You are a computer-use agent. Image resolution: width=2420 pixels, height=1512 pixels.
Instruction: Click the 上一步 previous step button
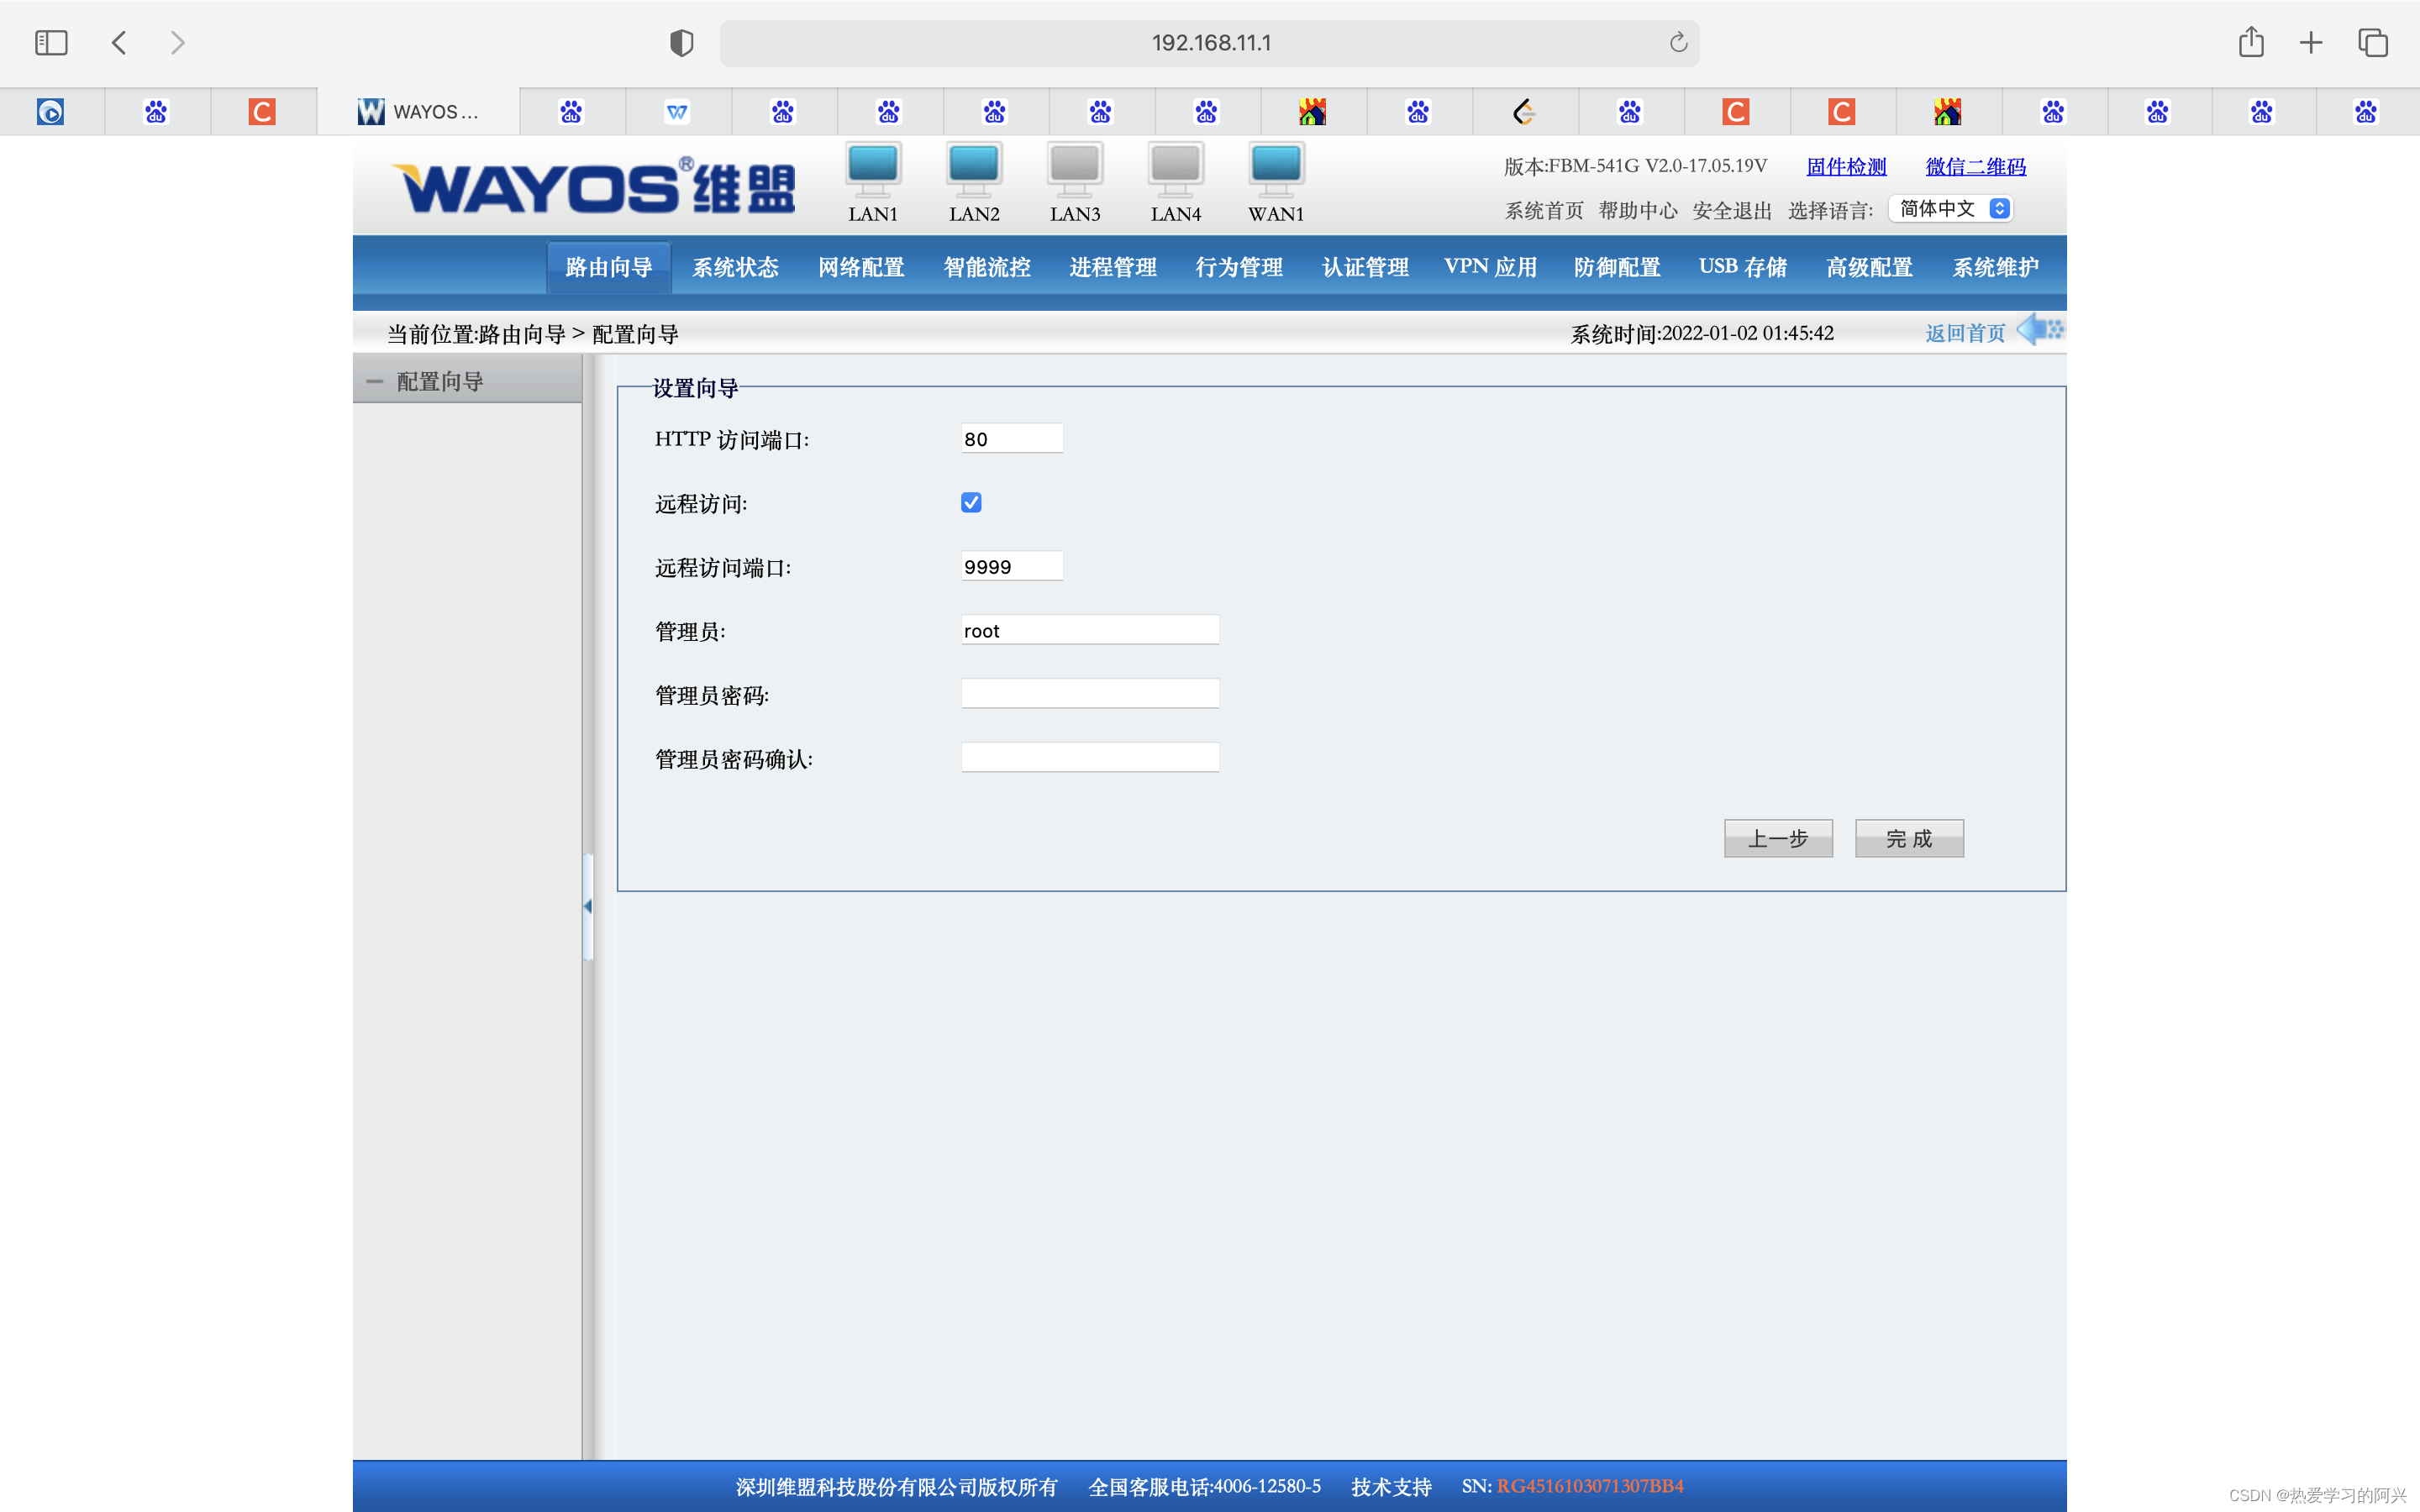(1778, 839)
